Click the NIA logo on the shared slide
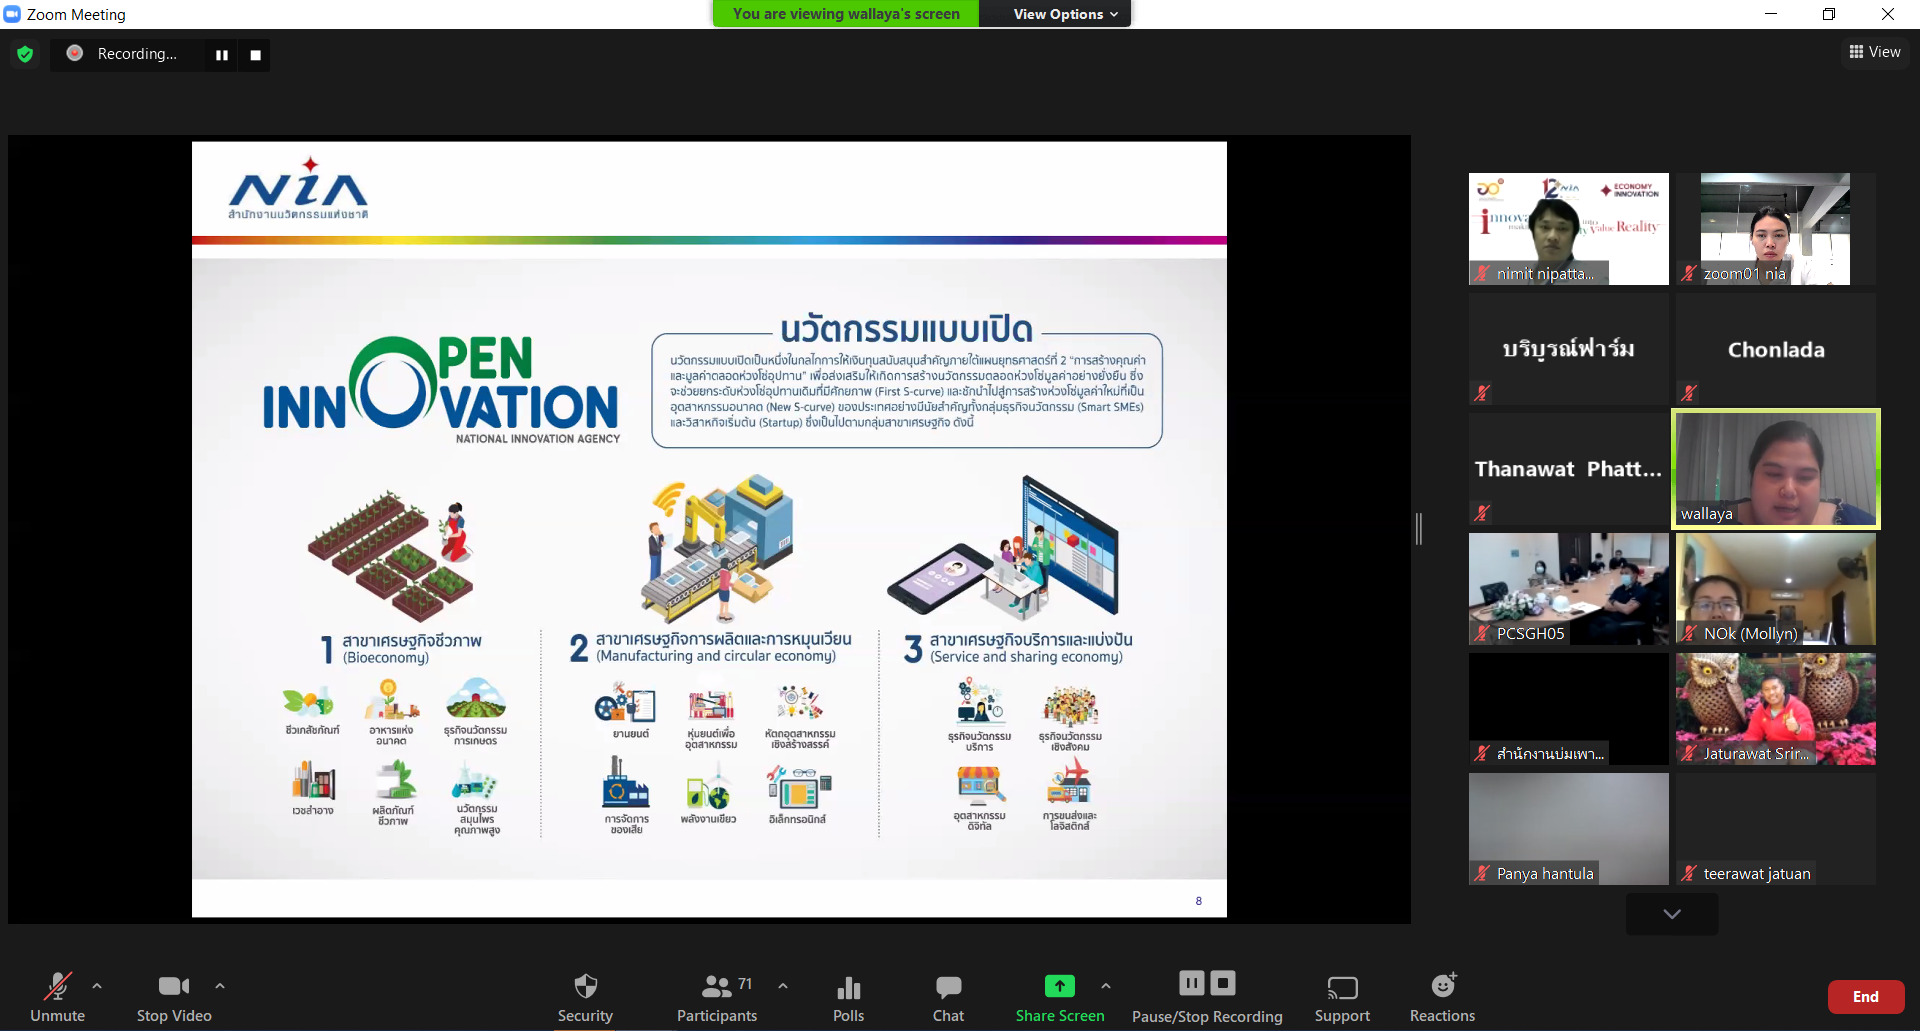Image resolution: width=1920 pixels, height=1031 pixels. click(298, 188)
